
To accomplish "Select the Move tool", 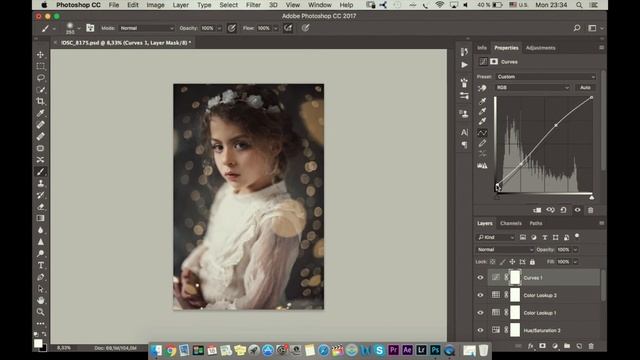I will pos(40,55).
